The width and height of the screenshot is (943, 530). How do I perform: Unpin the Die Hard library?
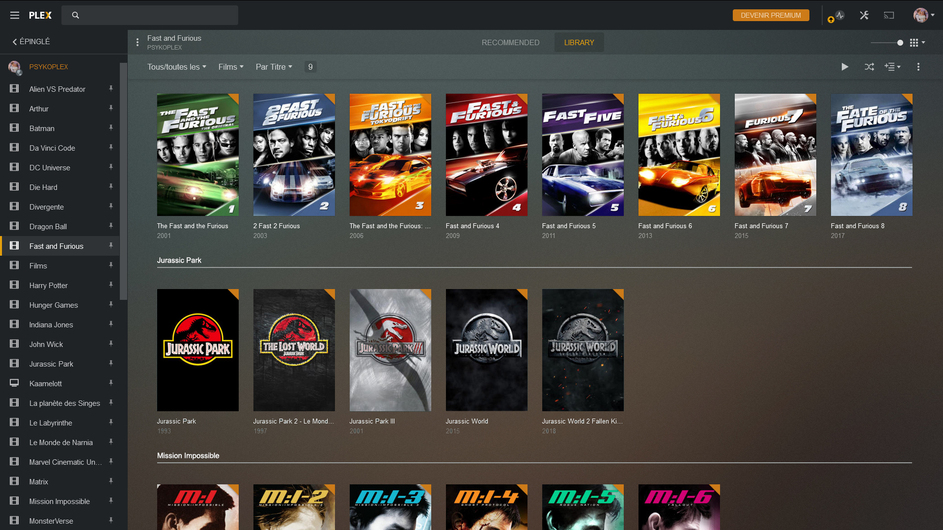(111, 187)
